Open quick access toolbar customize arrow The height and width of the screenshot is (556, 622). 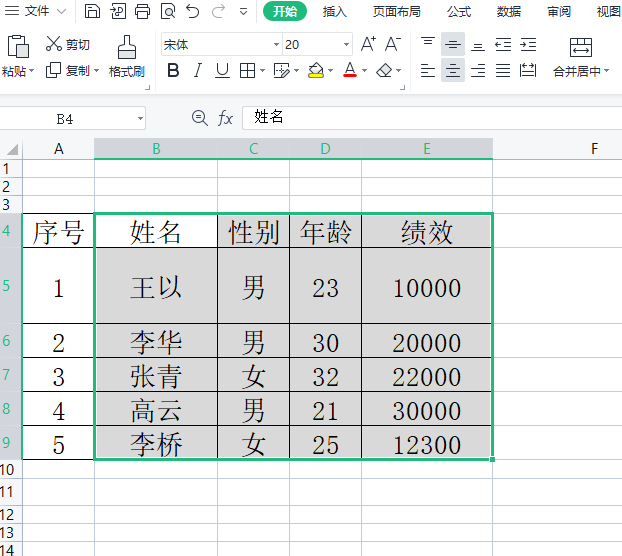tap(244, 12)
